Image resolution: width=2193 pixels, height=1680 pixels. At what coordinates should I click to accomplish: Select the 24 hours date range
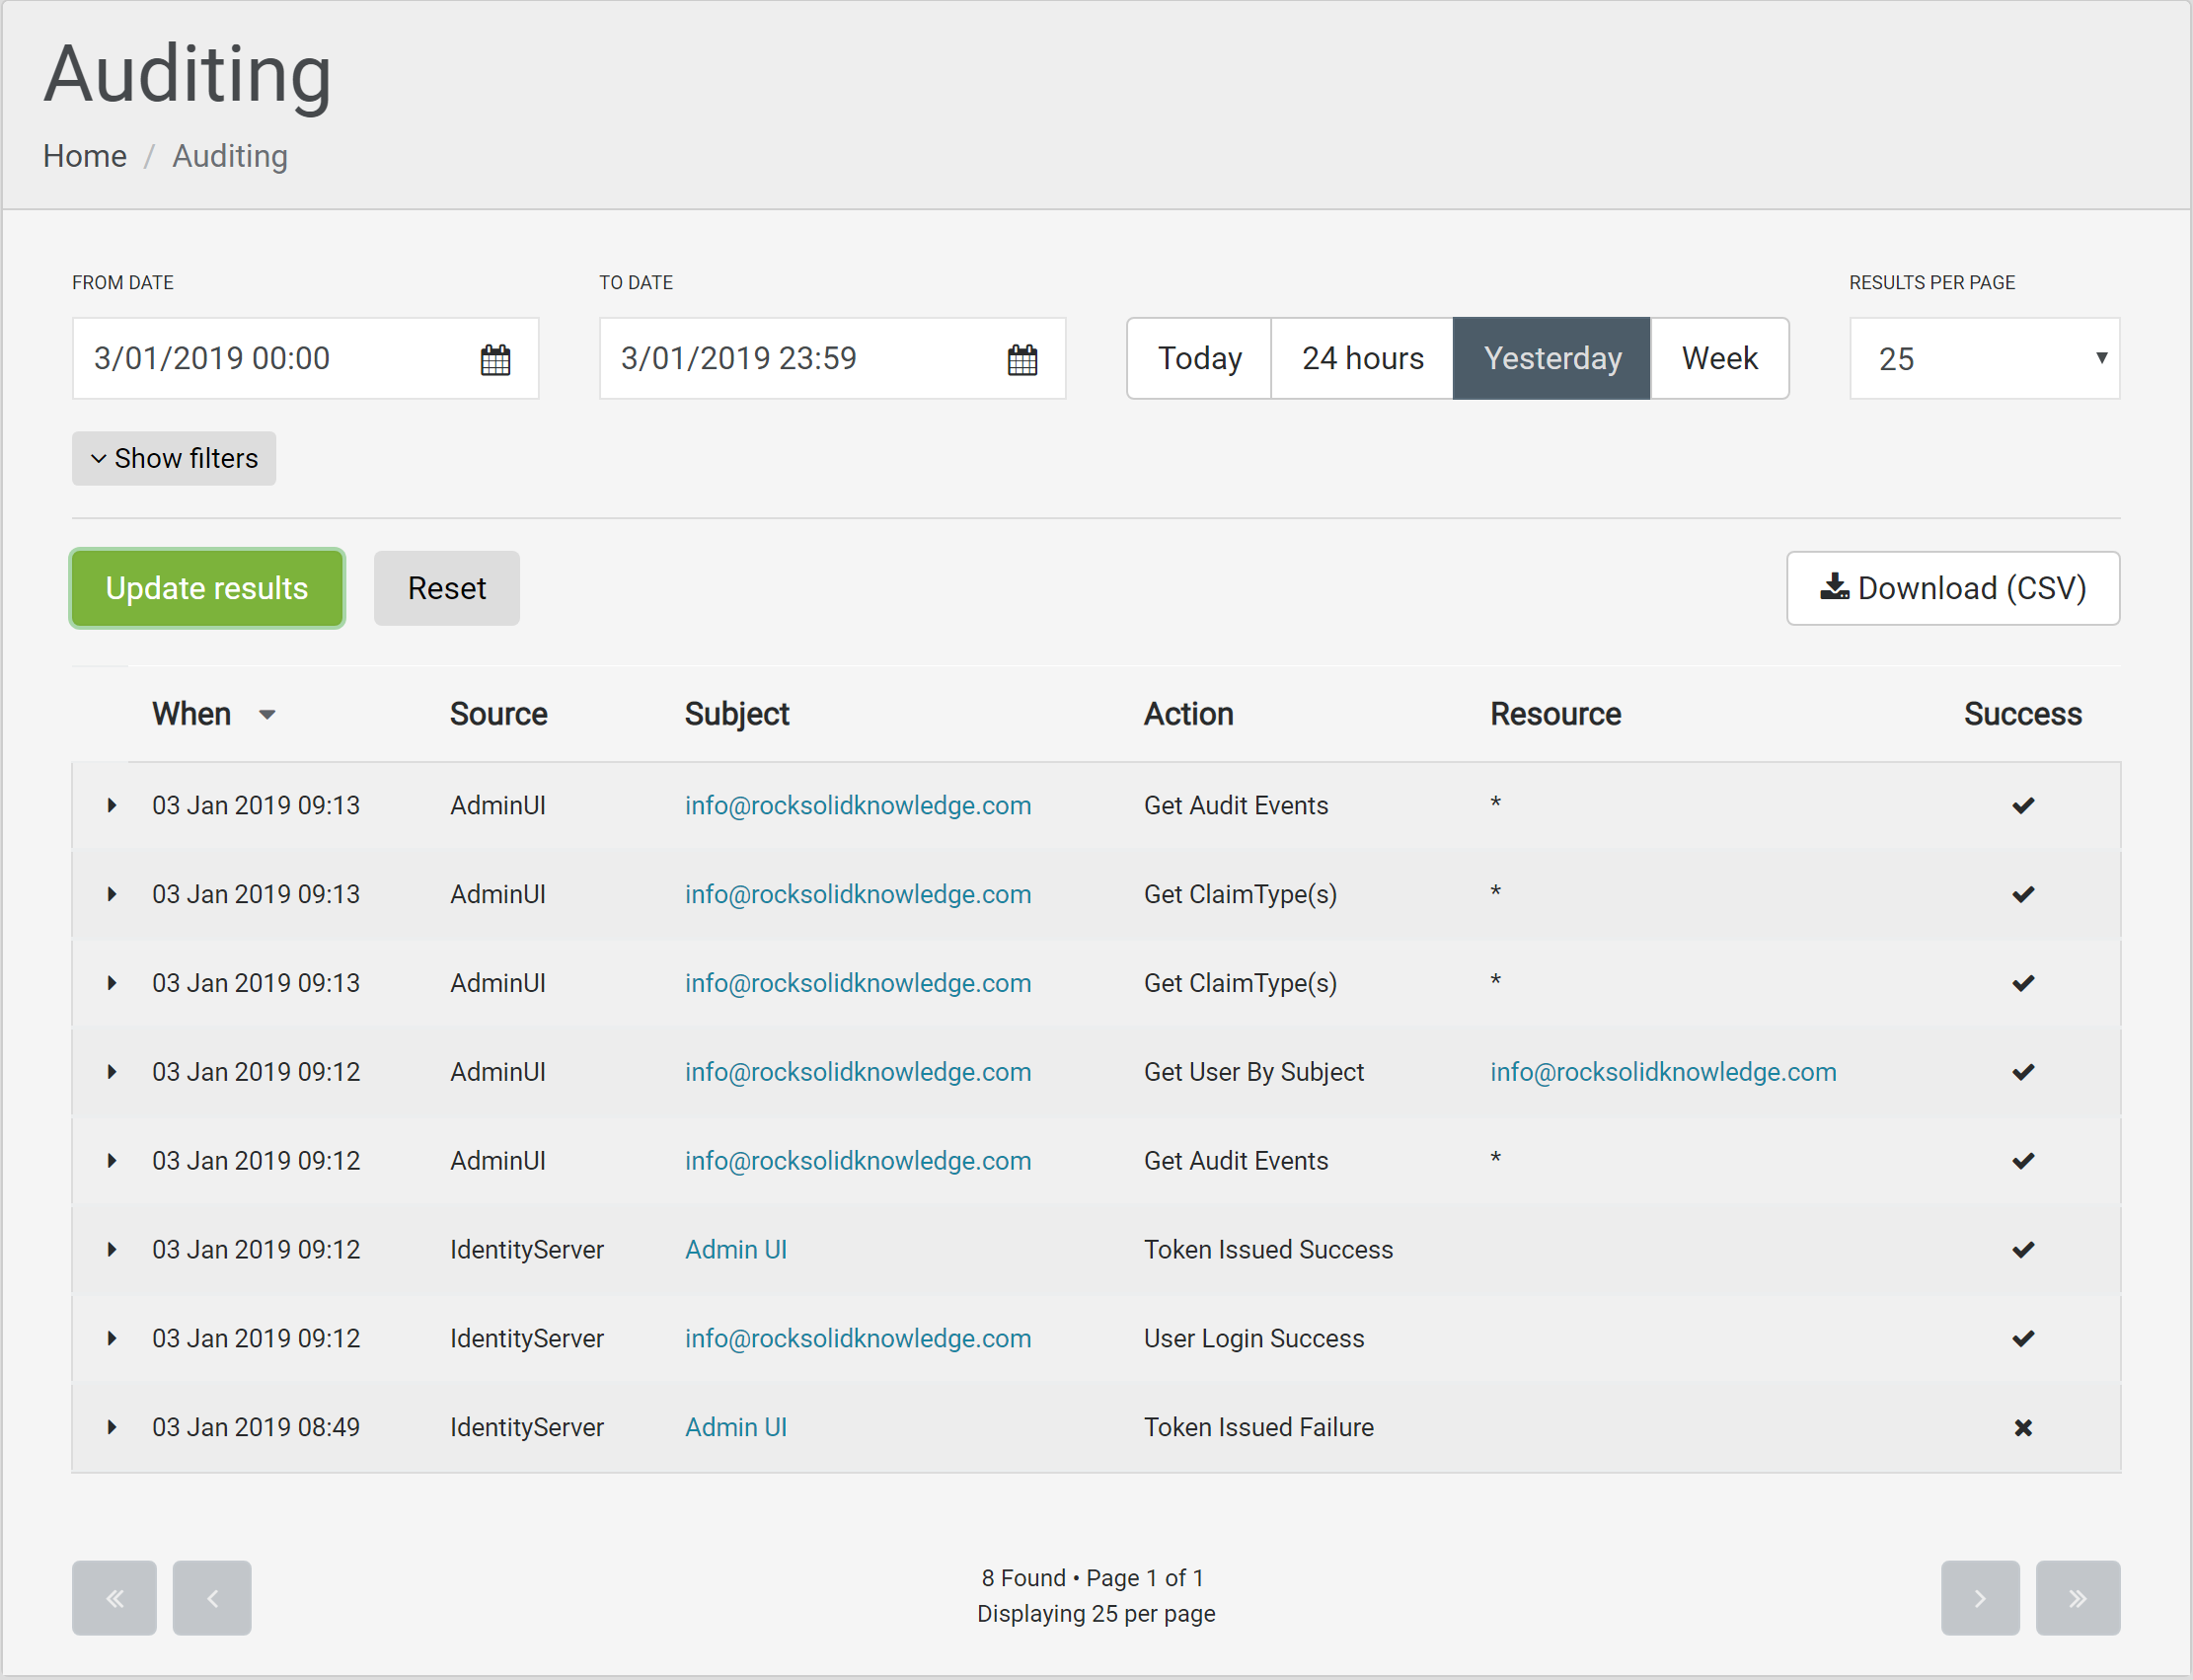1362,358
